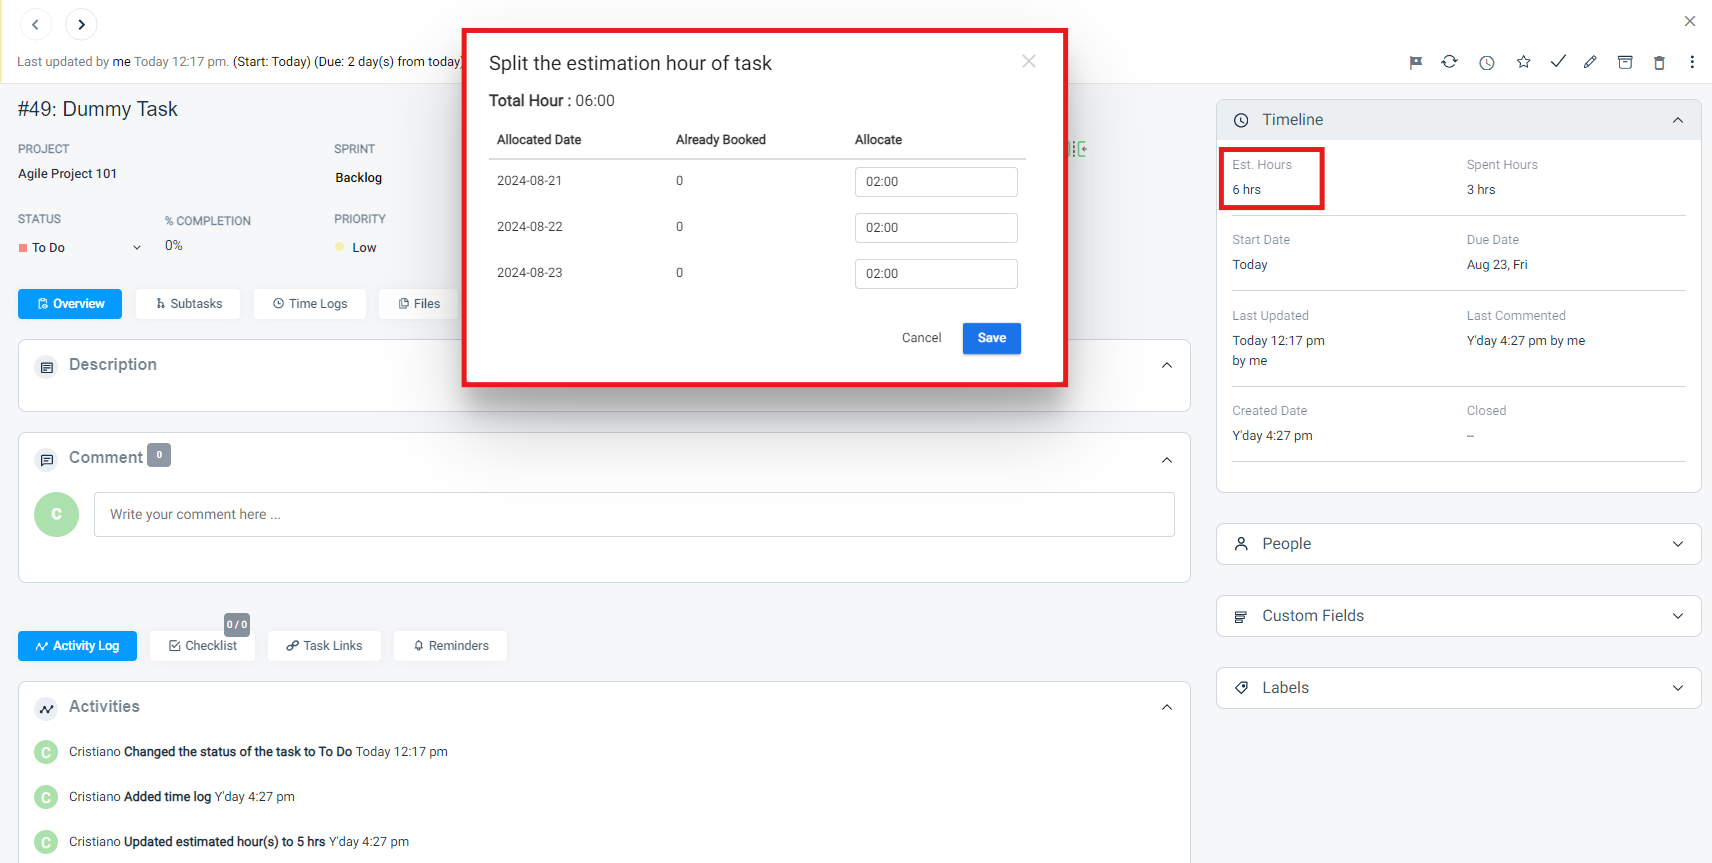Image resolution: width=1712 pixels, height=863 pixels.
Task: Go to next task arrow
Action: 81,24
